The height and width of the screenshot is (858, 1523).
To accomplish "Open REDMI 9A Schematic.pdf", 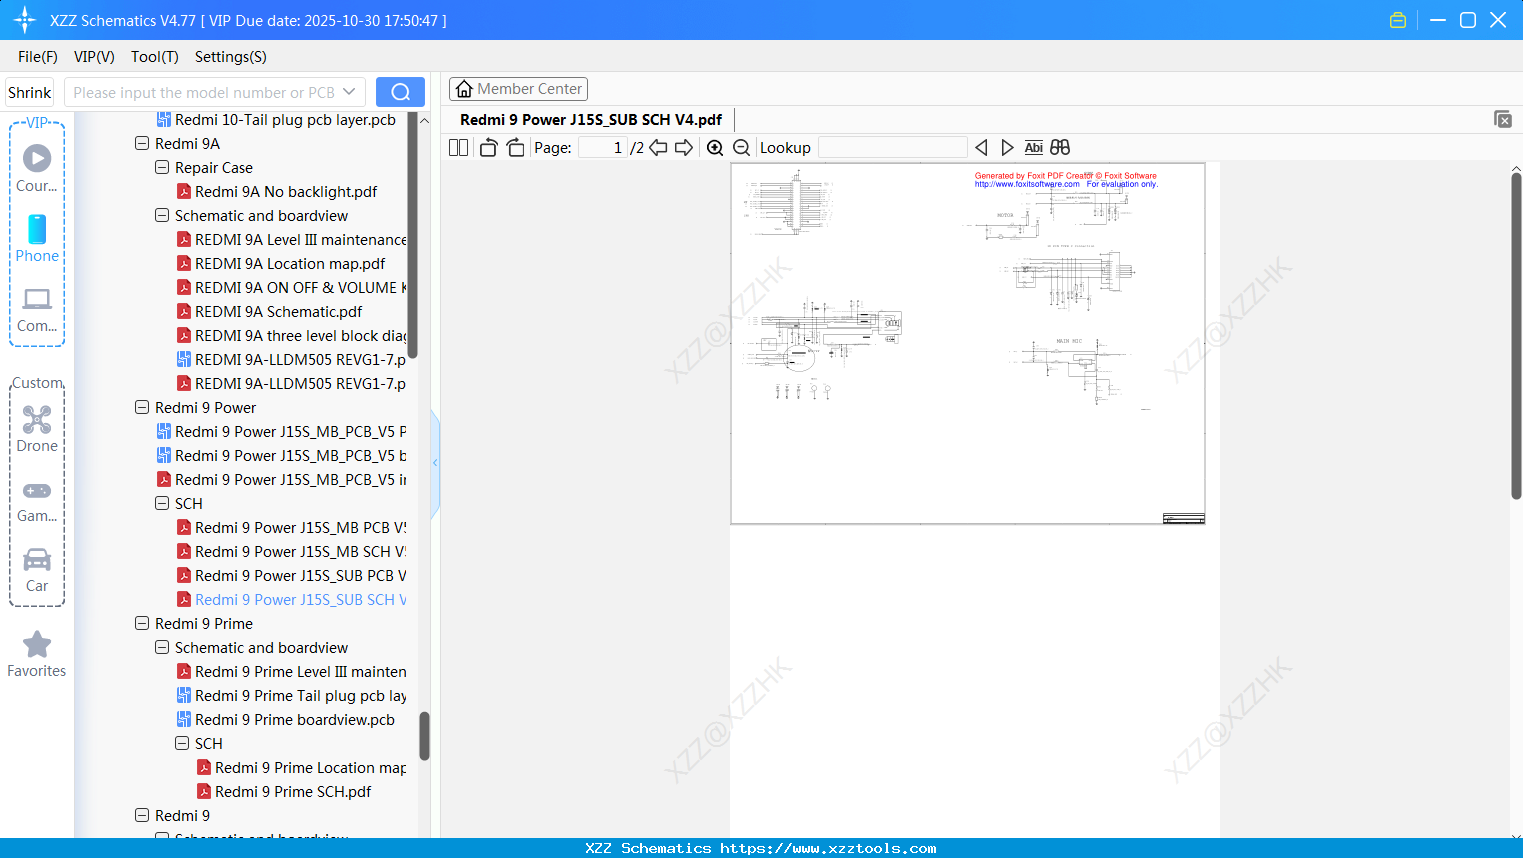I will 269,311.
